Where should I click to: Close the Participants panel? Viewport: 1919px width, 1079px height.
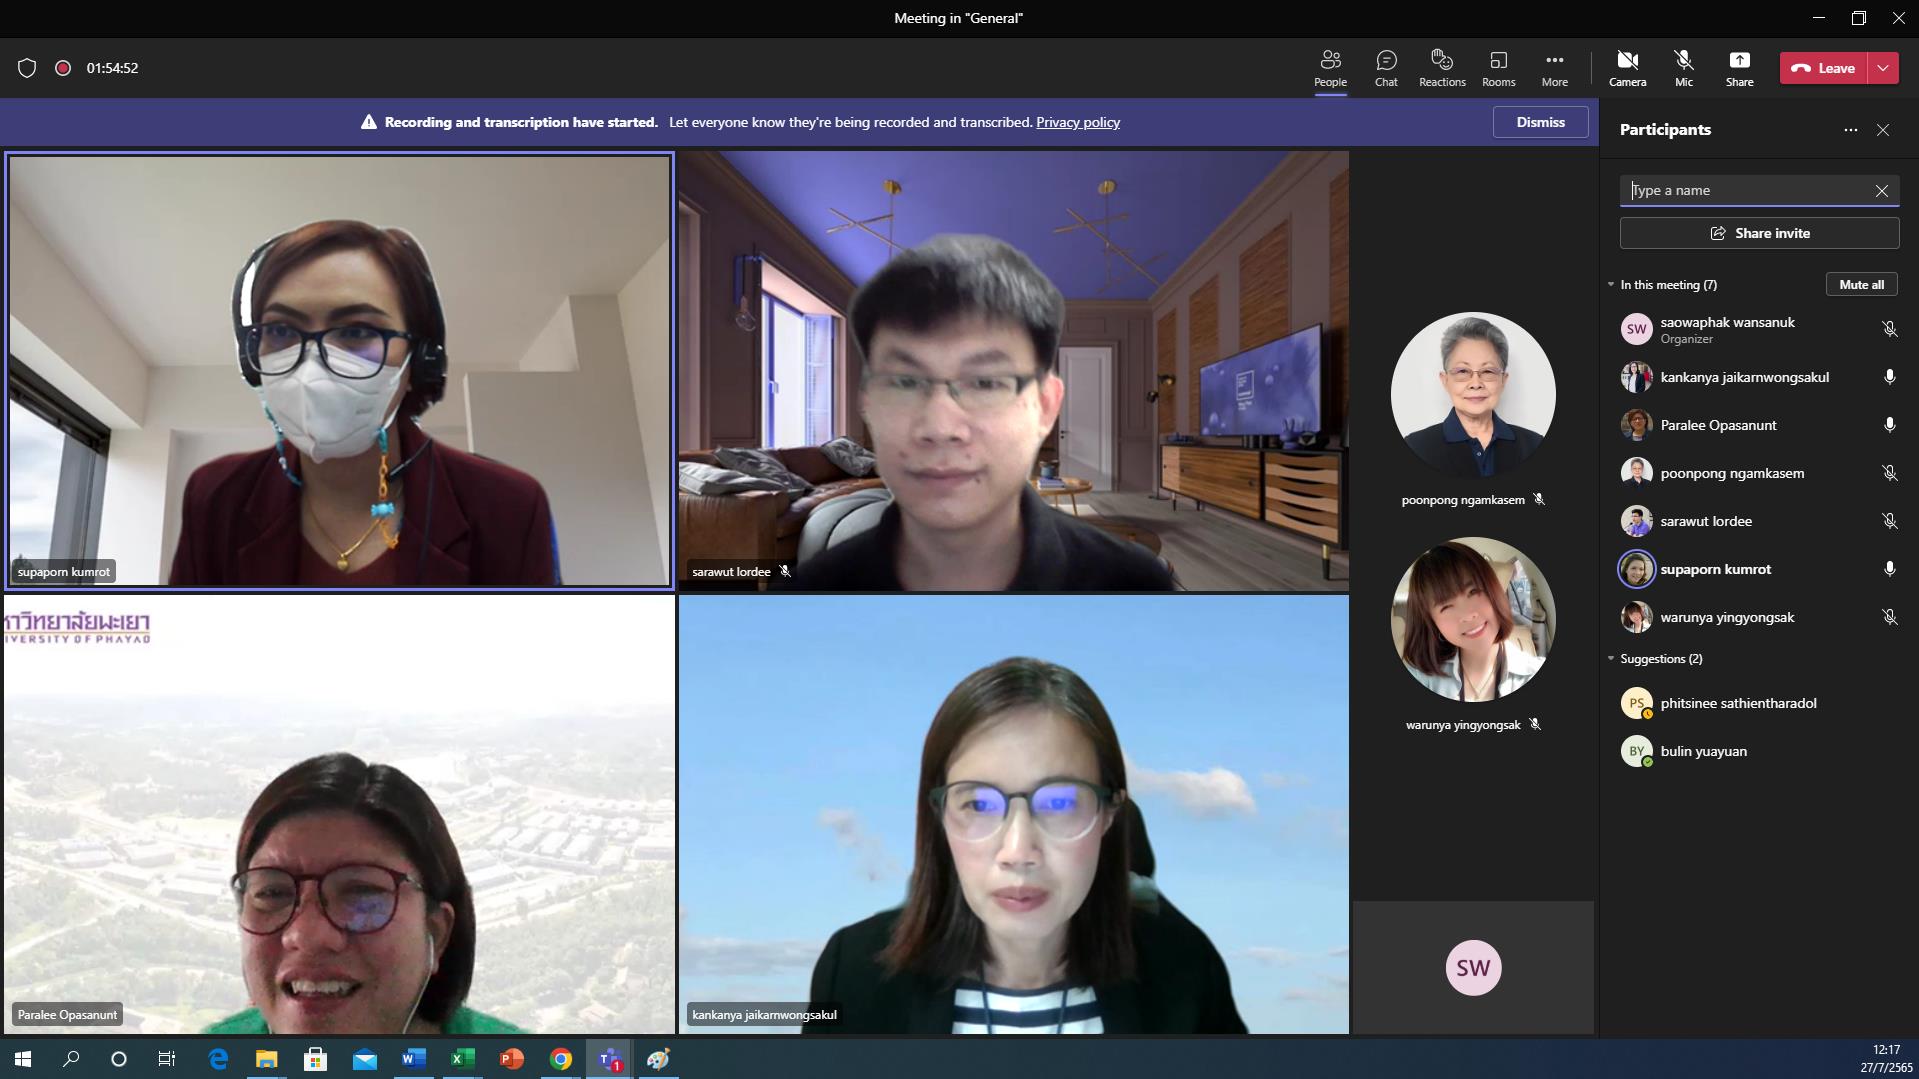1883,130
